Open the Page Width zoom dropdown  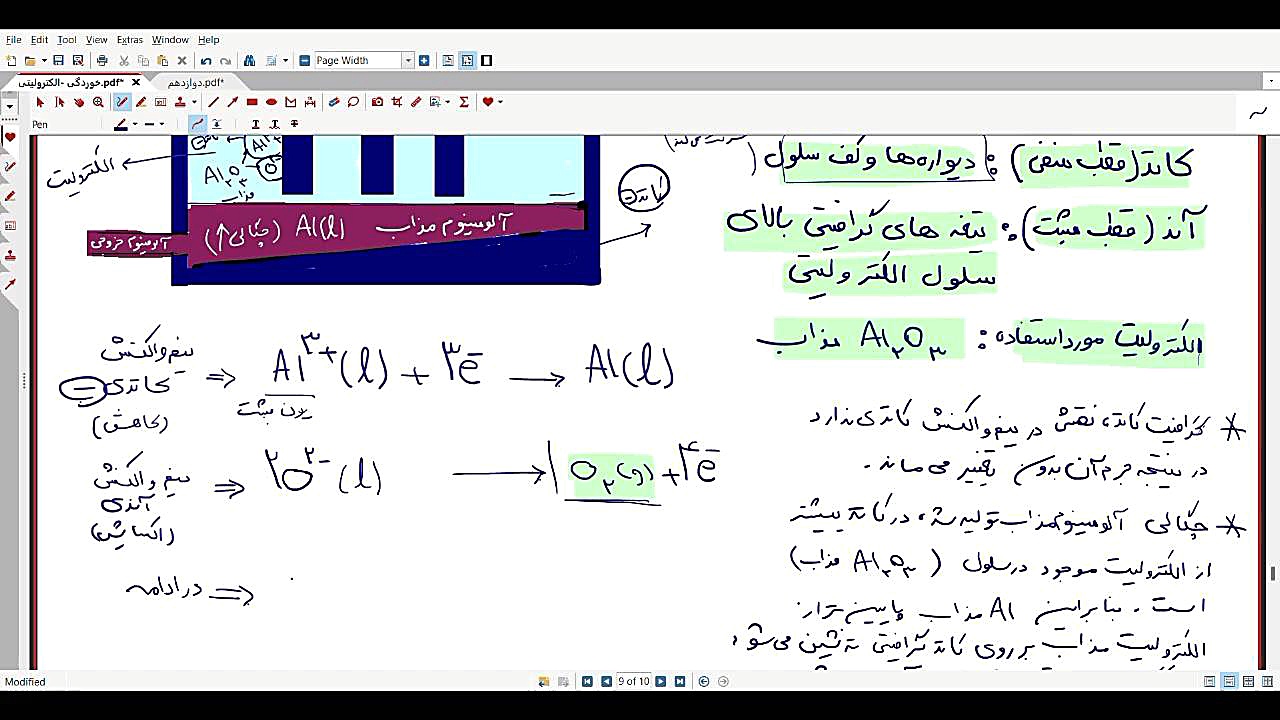(x=408, y=61)
